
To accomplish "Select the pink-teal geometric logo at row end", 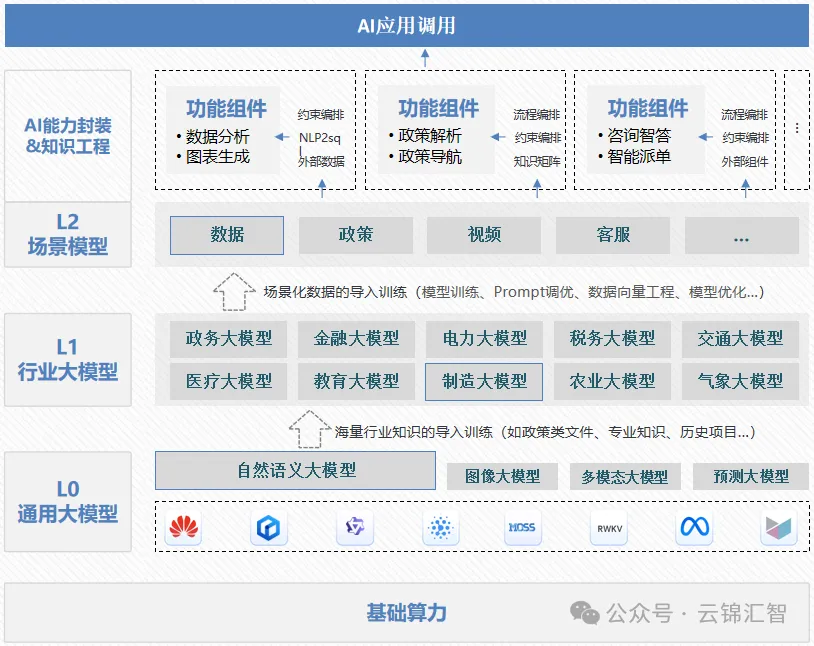I will tap(778, 528).
